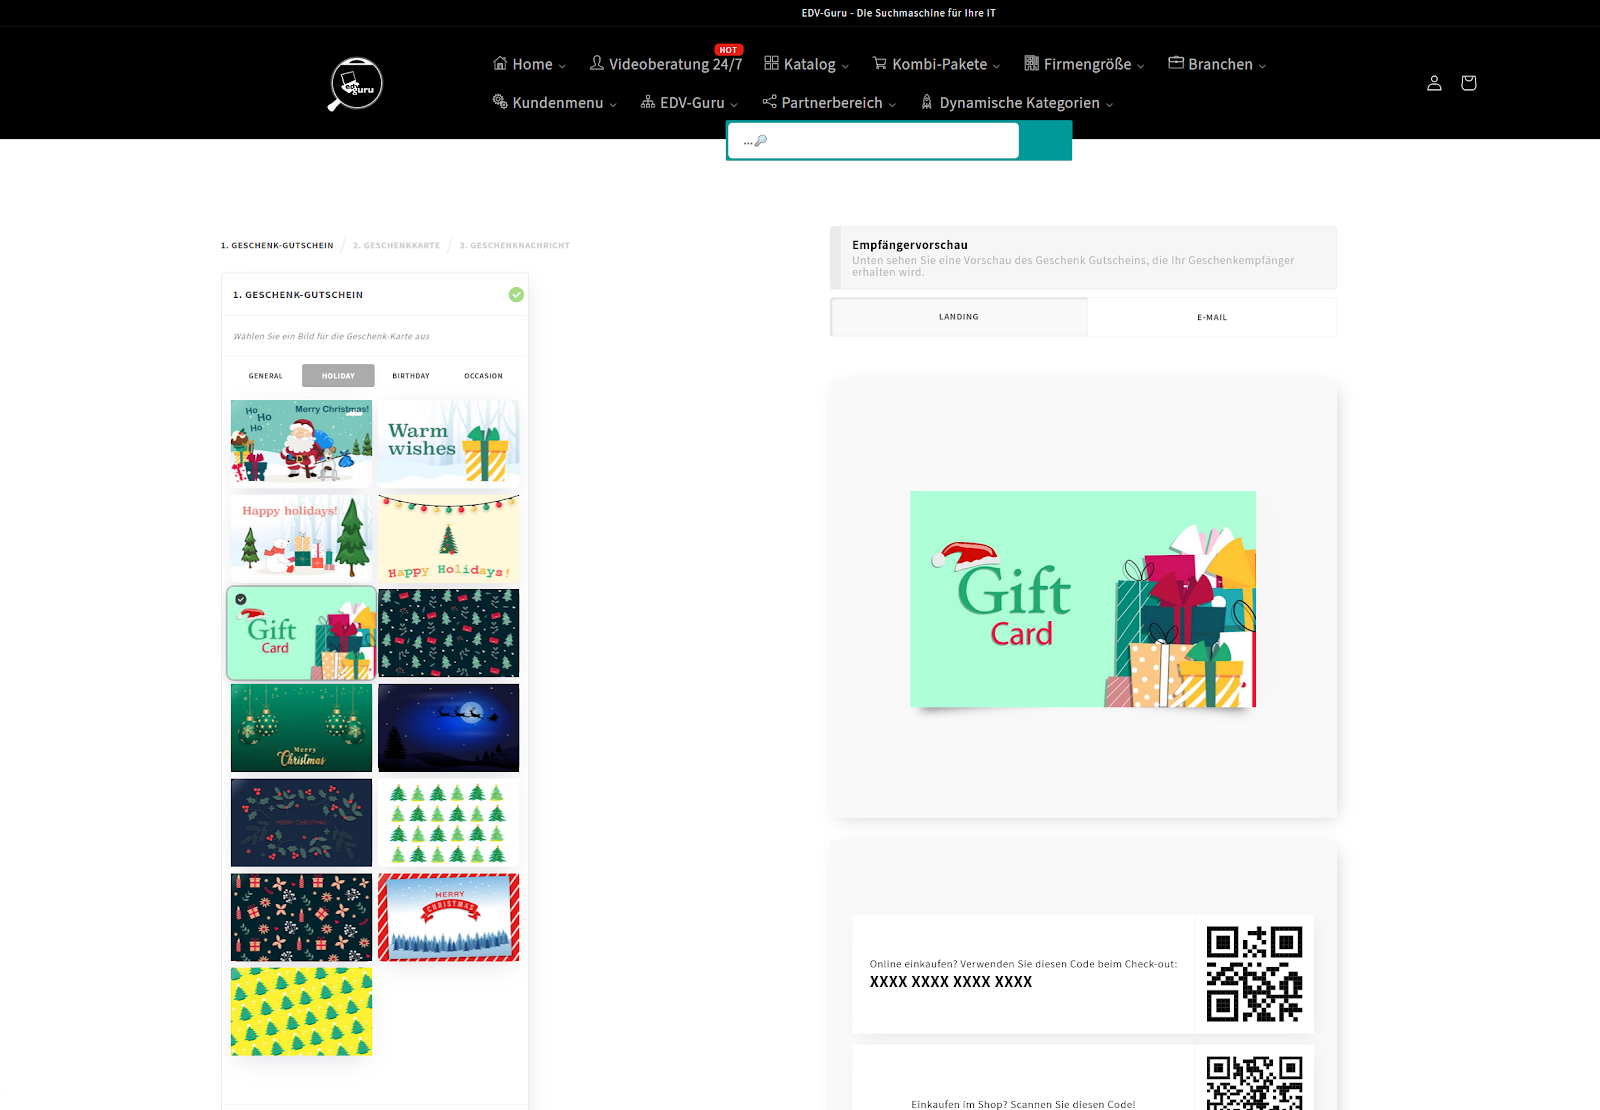Select the Holiday image tab
The image size is (1600, 1110).
click(x=338, y=376)
